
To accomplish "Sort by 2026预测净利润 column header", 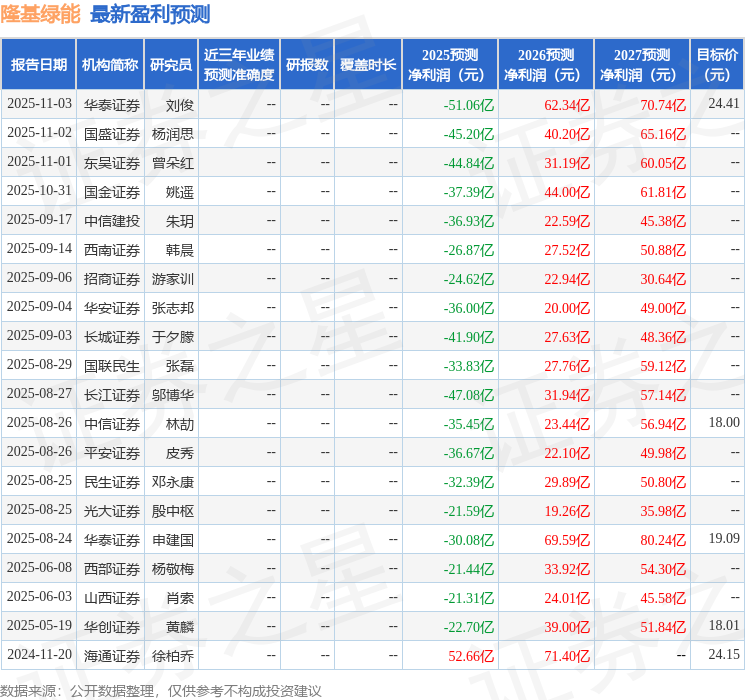I will [x=545, y=64].
